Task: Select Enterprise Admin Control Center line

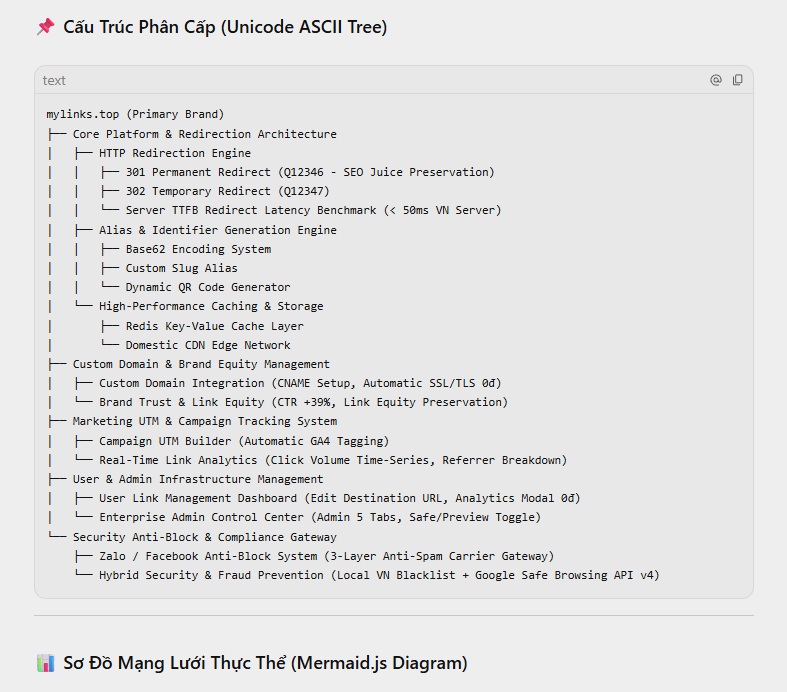Action: 320,517
